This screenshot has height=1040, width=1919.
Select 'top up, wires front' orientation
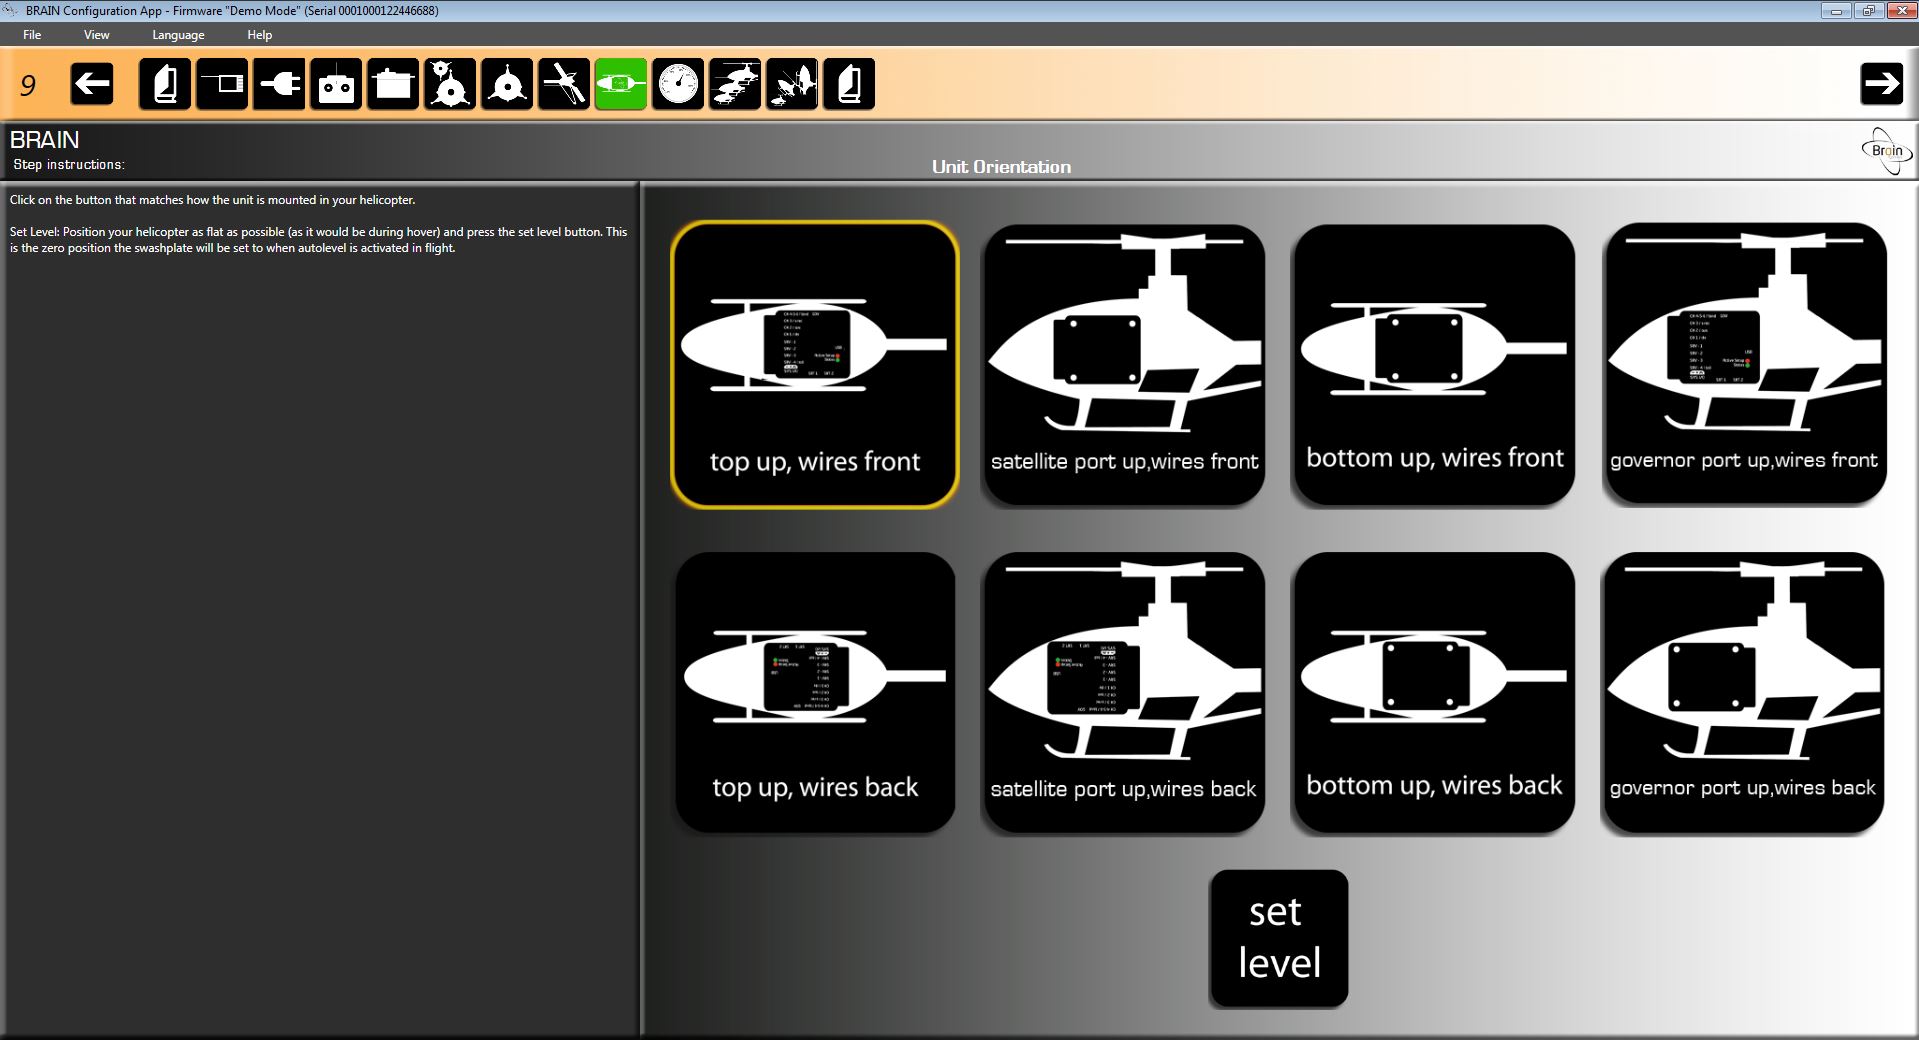[815, 365]
